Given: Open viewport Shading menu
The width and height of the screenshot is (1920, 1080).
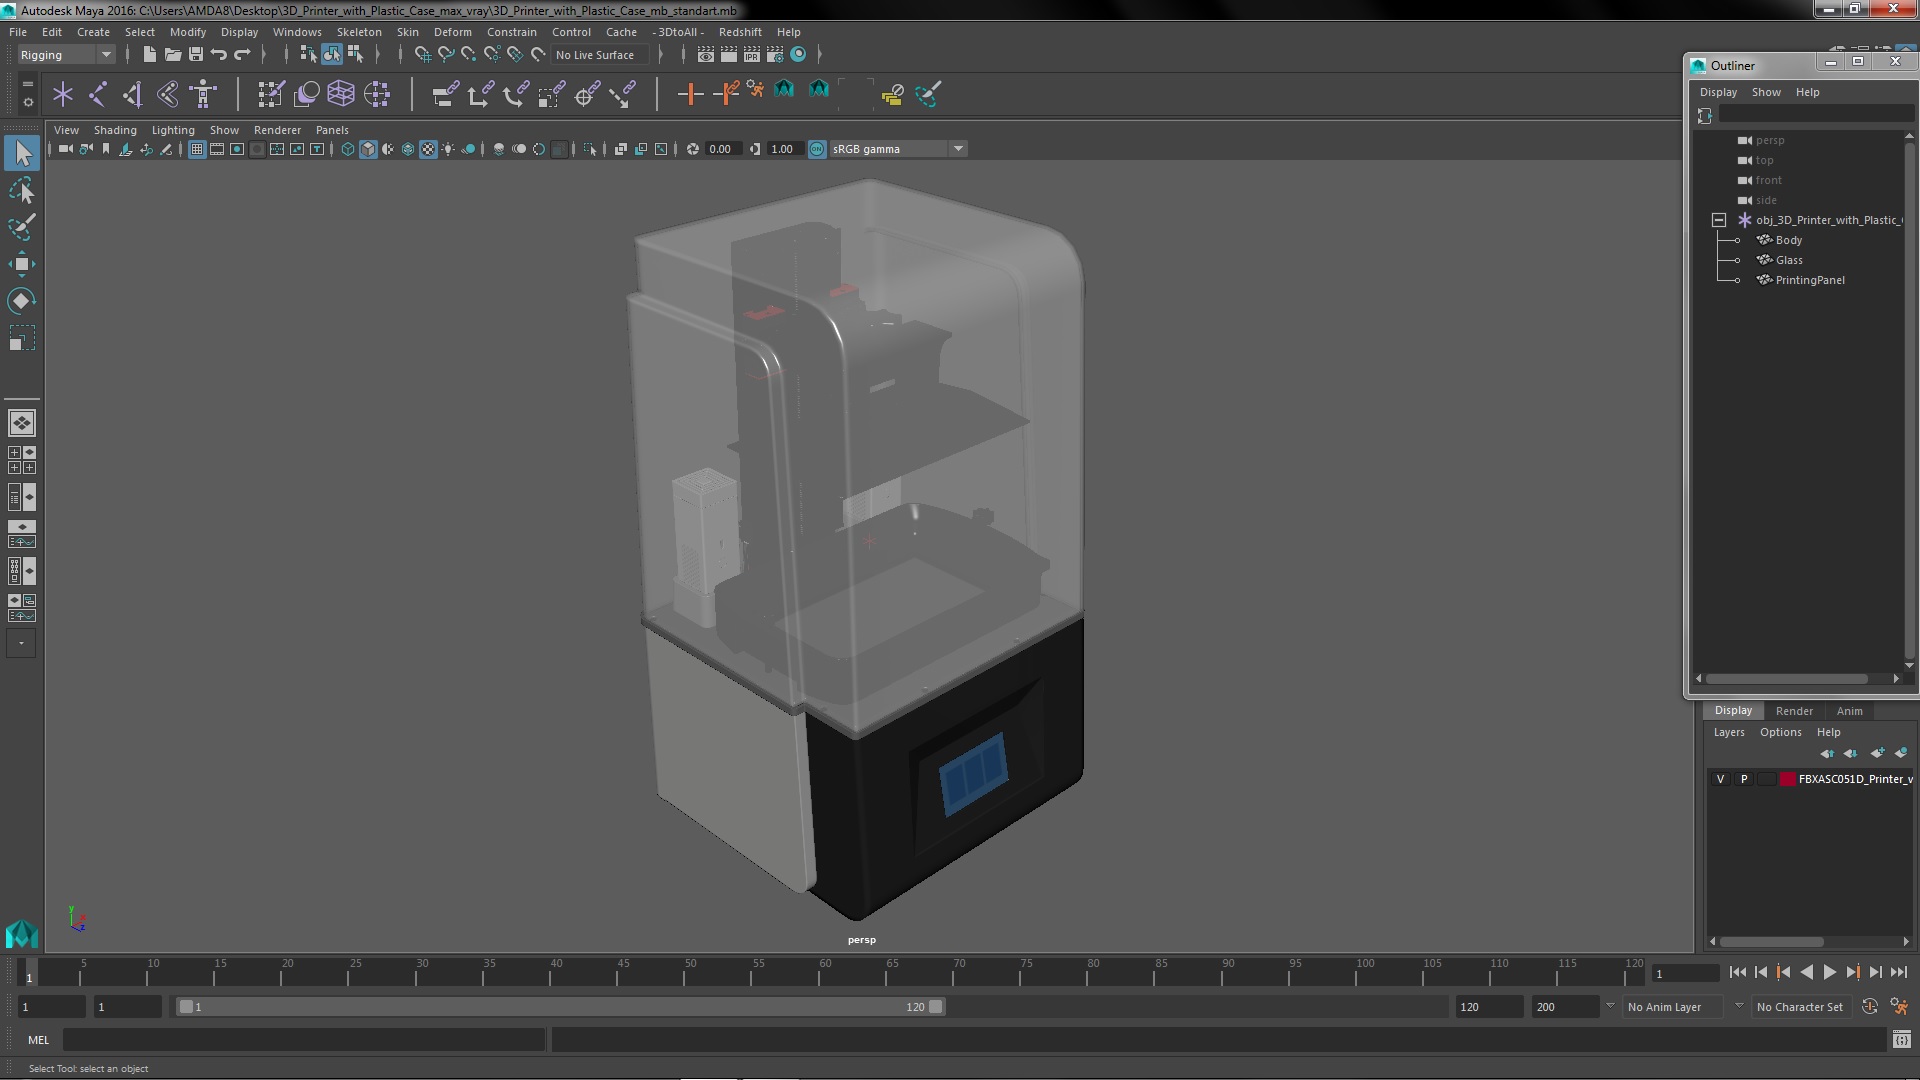Looking at the screenshot, I should coord(115,130).
